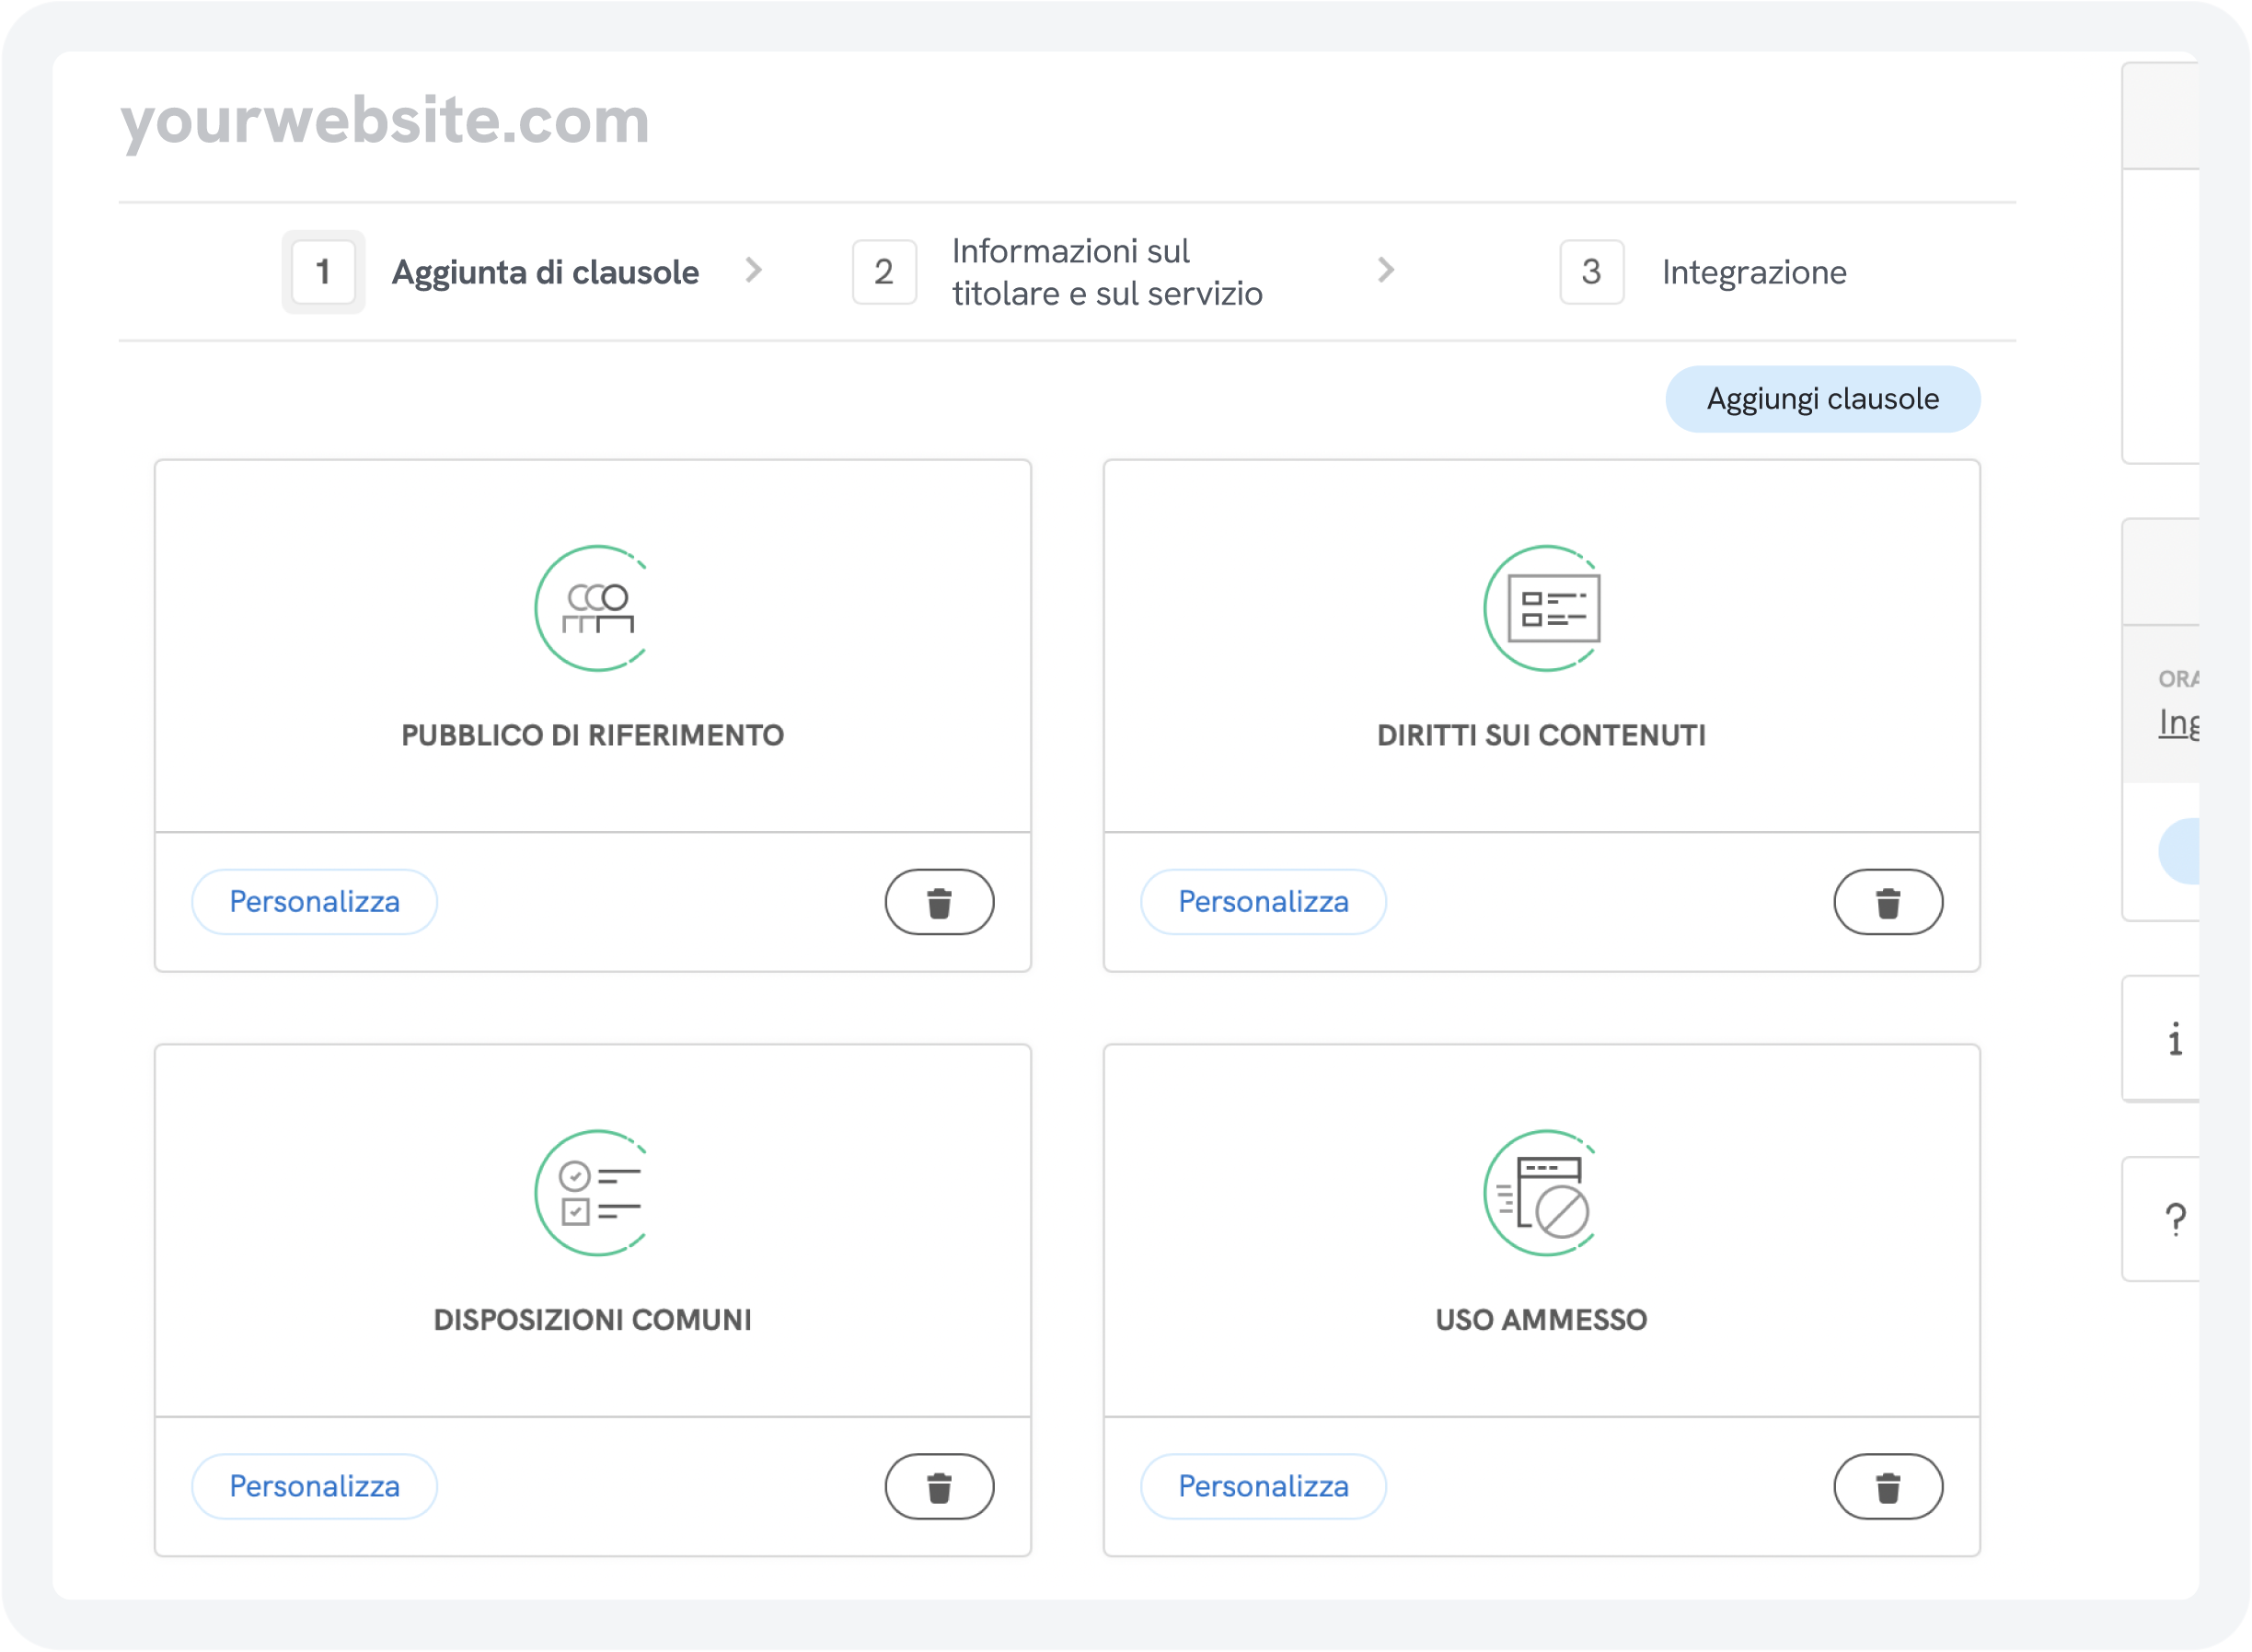Viewport: 2252px width, 1652px height.
Task: Personalizza the Diritti sui contenuti clause
Action: click(1262, 902)
